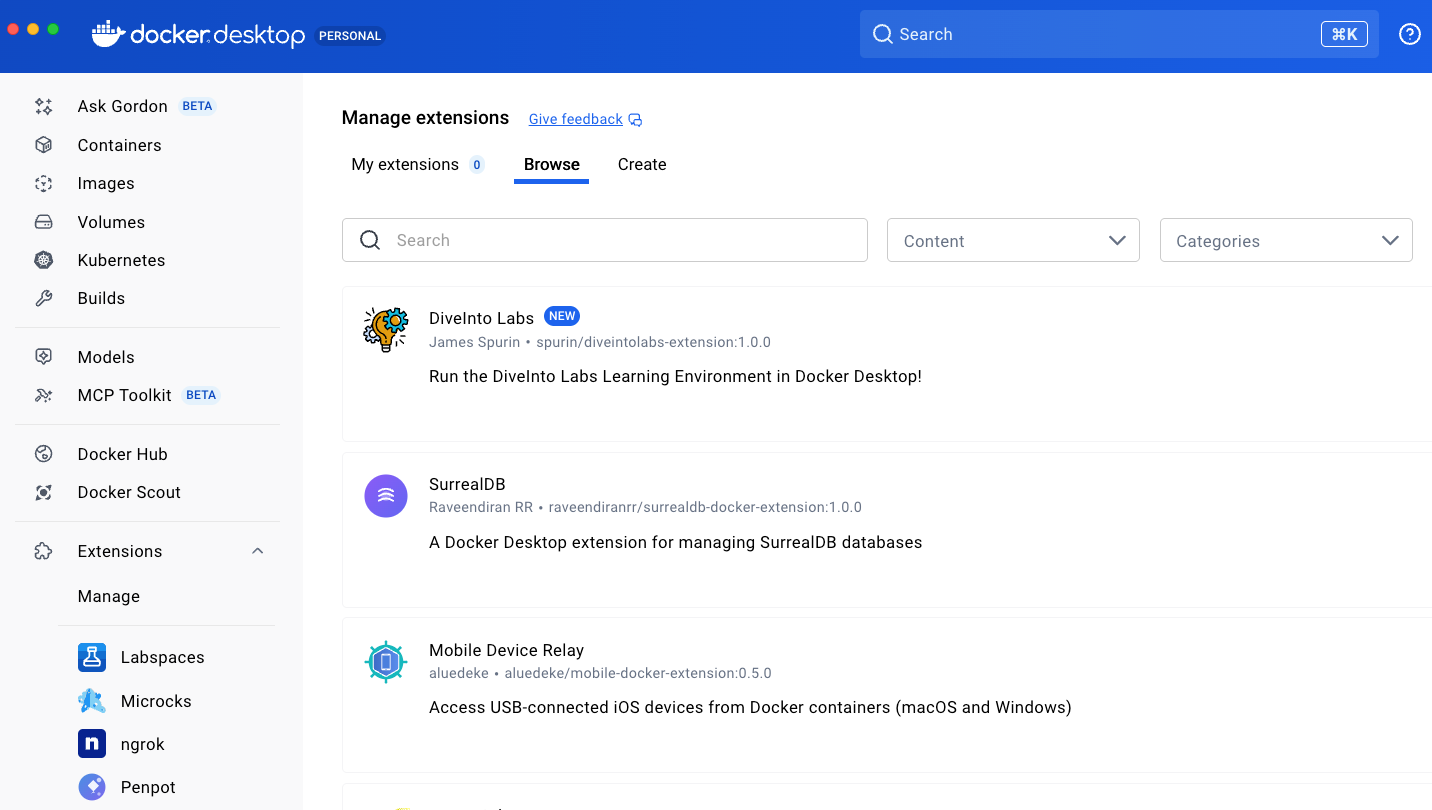Collapse the Extensions sidebar group

pos(257,550)
